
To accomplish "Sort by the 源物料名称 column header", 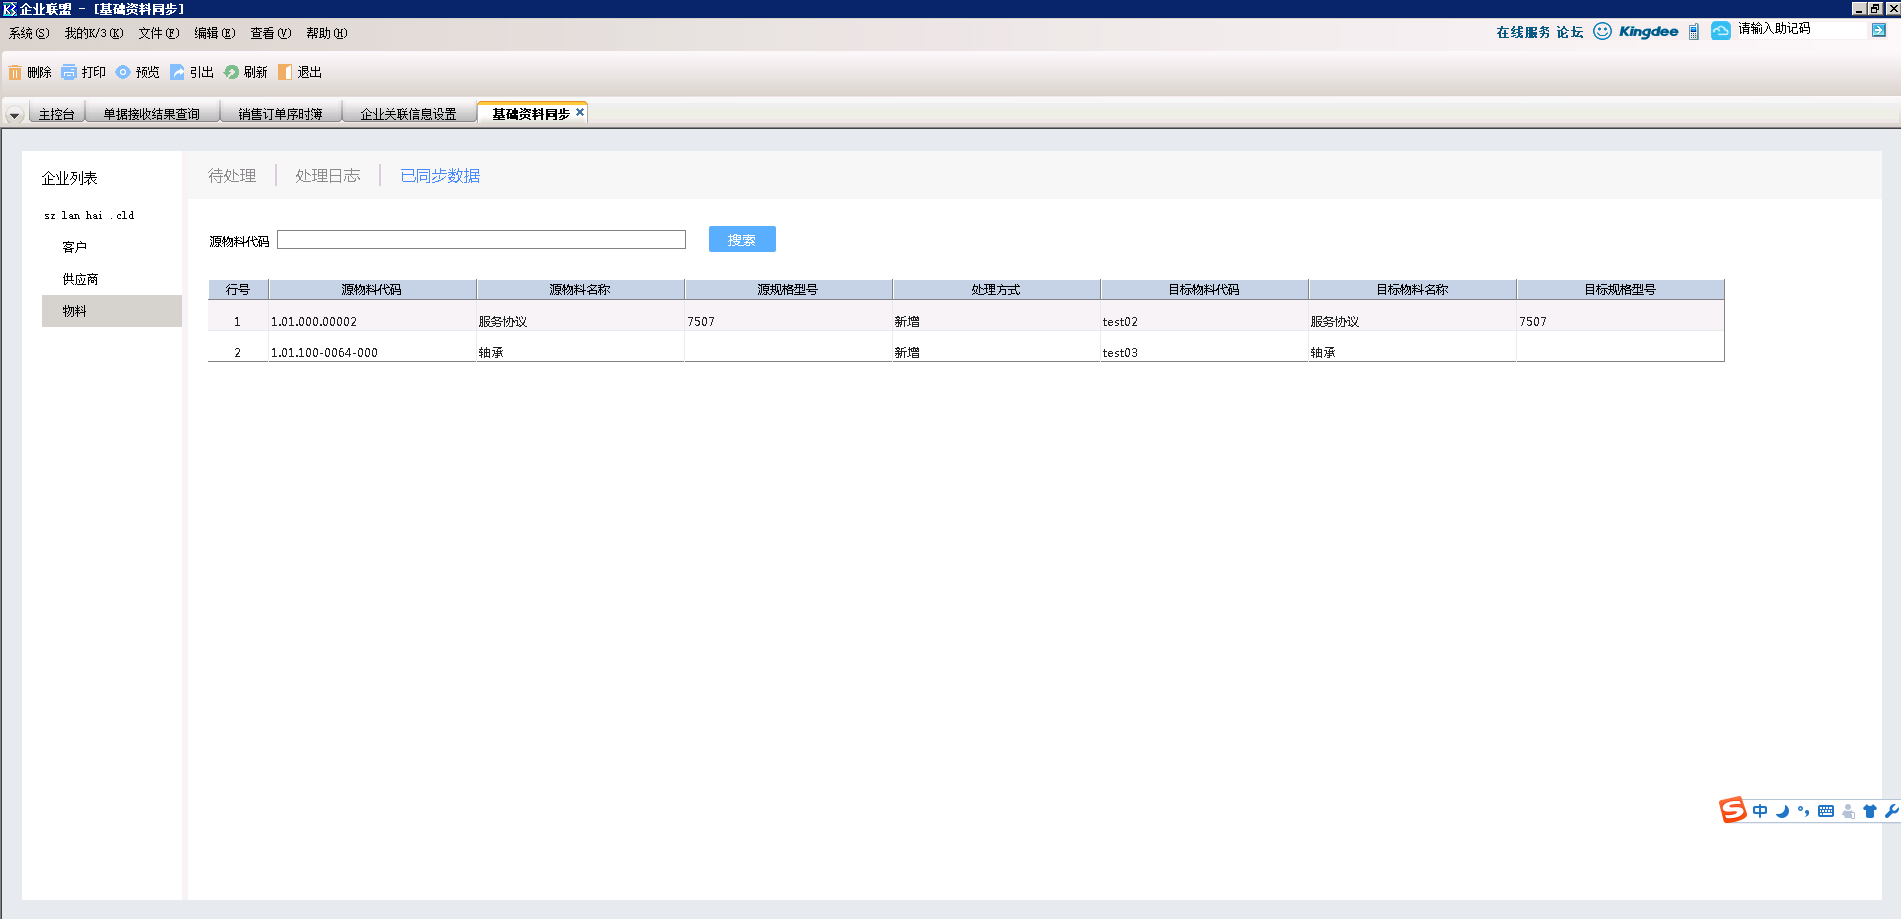I will (x=580, y=290).
